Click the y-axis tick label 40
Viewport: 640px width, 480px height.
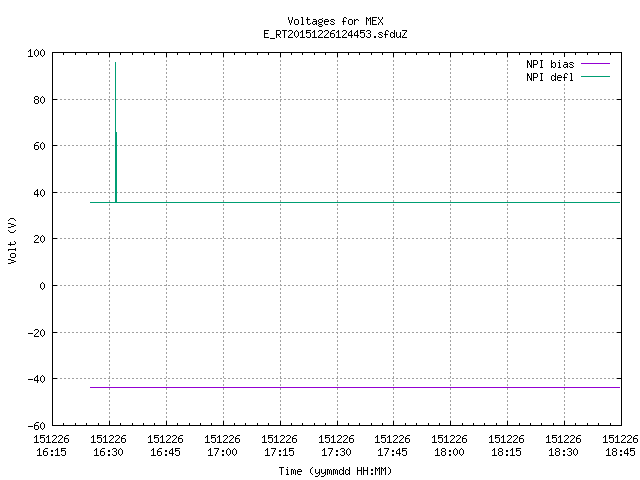point(39,193)
